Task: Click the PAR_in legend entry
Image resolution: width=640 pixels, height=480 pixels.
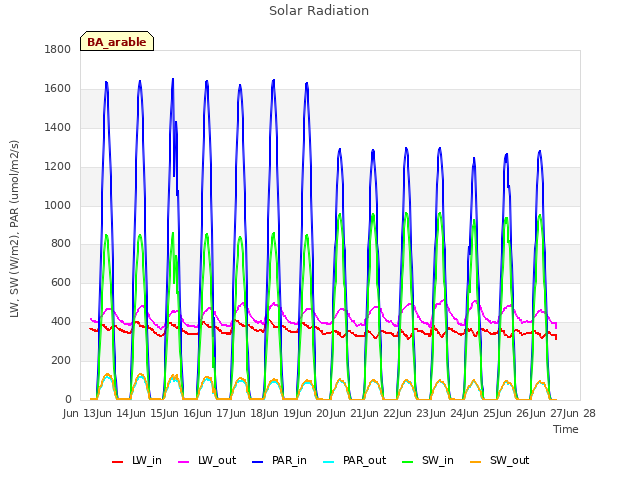Action: 279,461
